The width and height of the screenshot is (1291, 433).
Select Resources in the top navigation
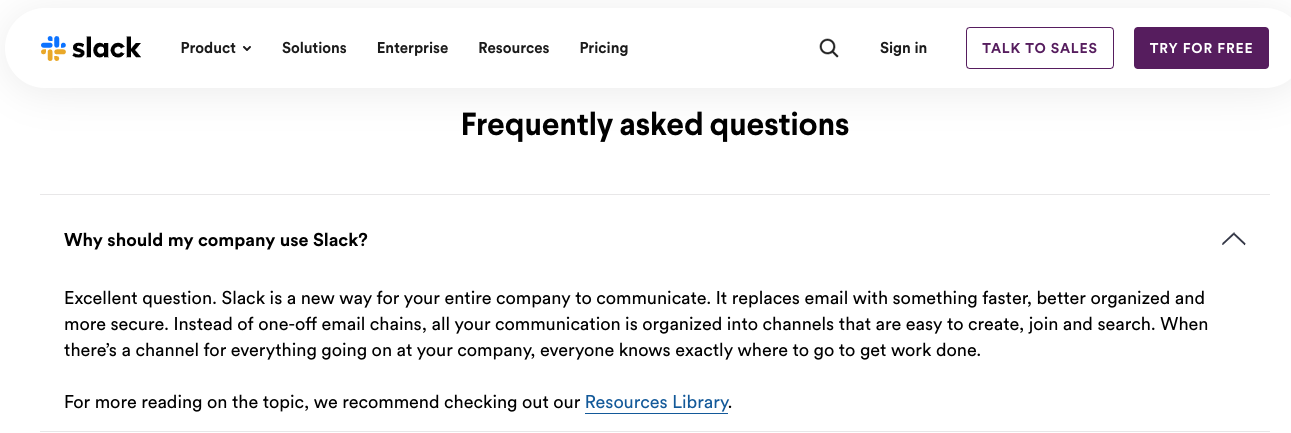tap(513, 48)
